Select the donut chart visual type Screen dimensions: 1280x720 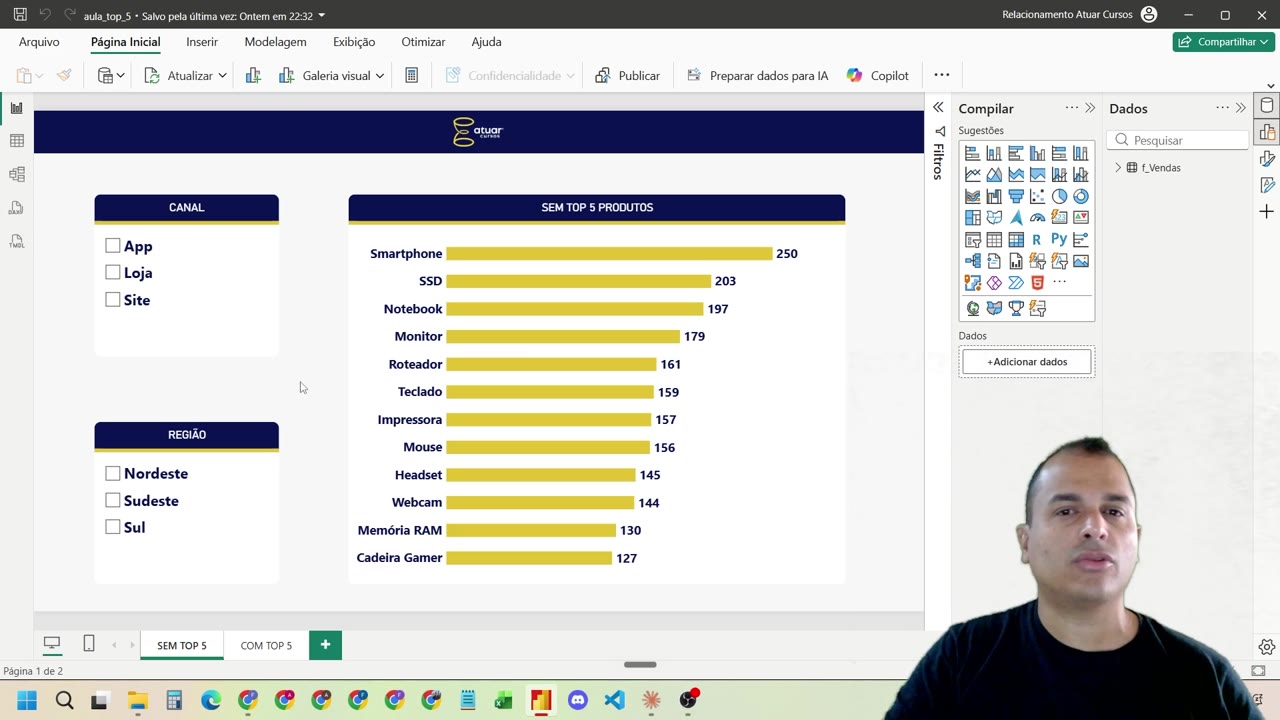(1081, 196)
